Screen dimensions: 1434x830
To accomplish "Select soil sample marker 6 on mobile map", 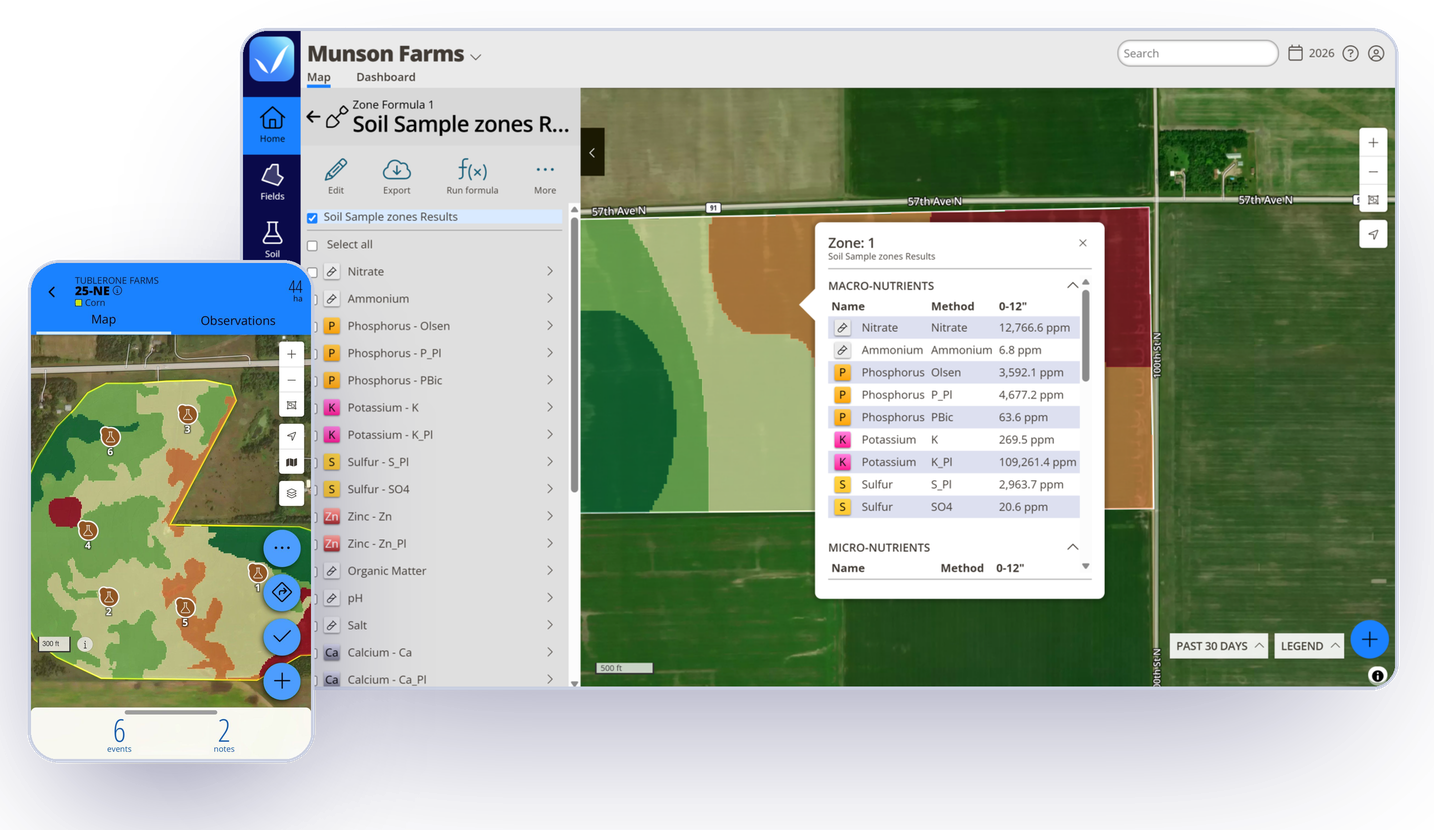I will (110, 436).
